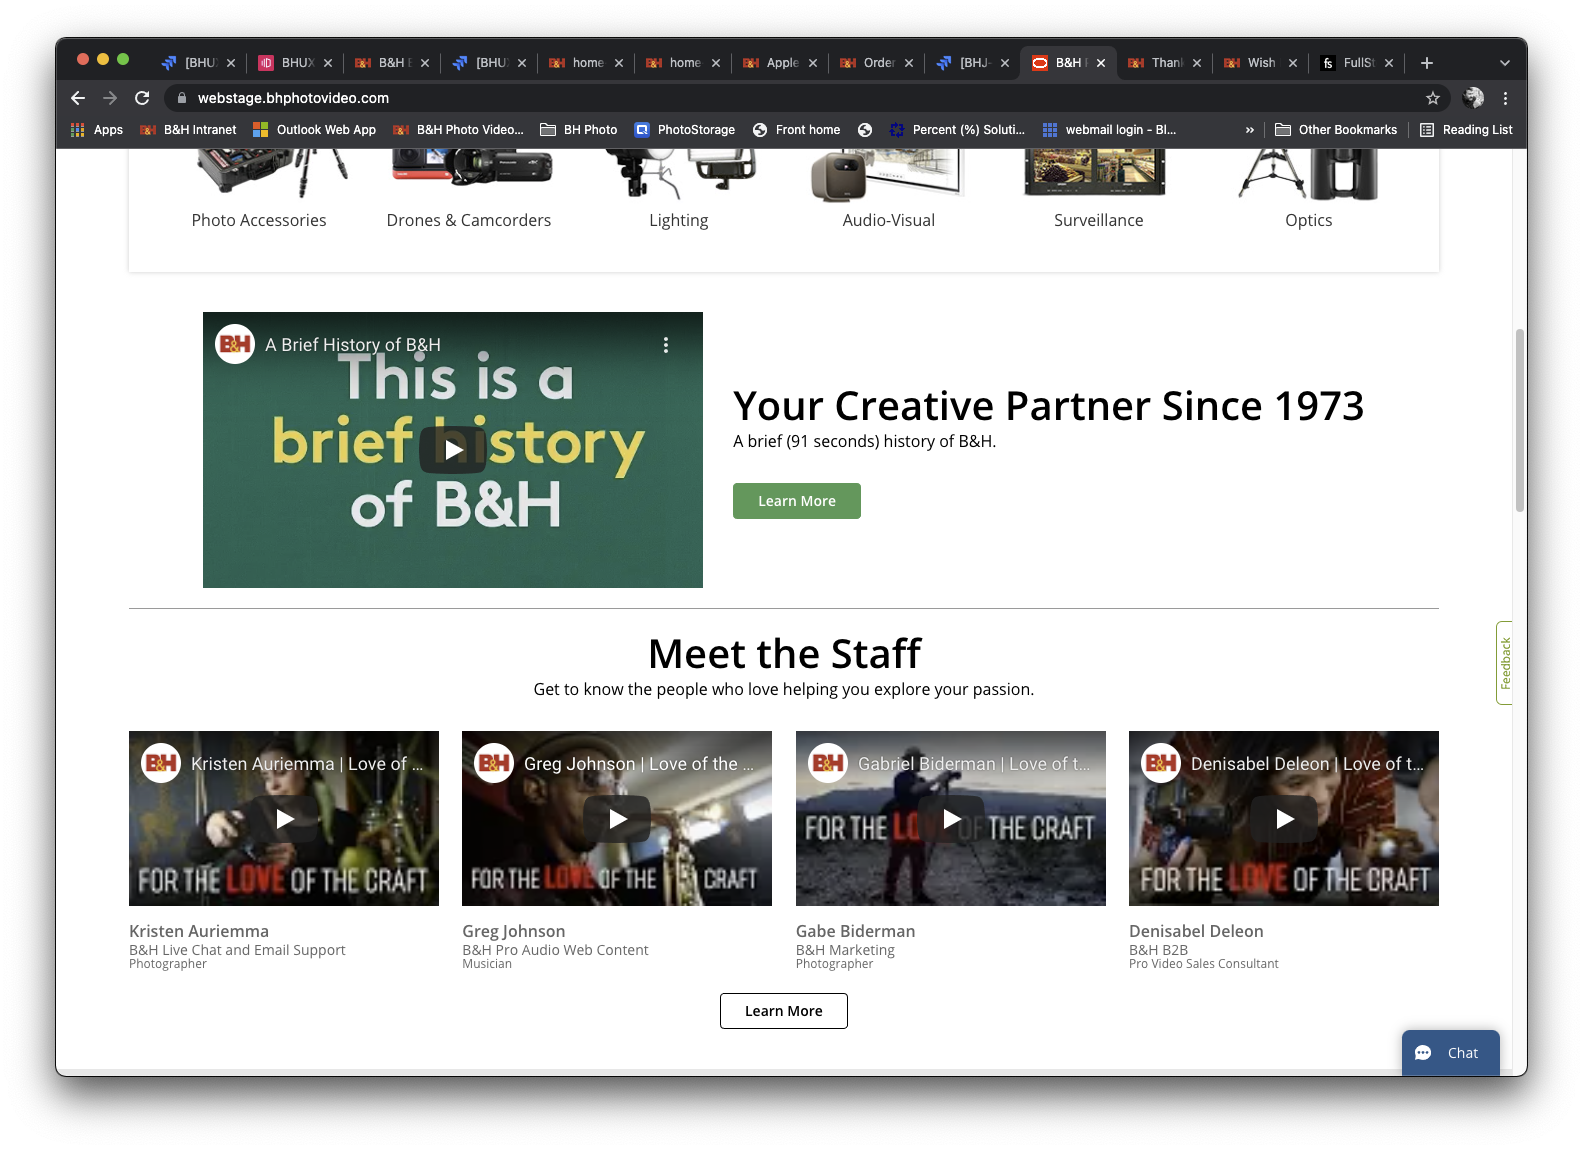This screenshot has width=1583, height=1150.
Task: Close the FullSt tab
Action: coord(1389,63)
